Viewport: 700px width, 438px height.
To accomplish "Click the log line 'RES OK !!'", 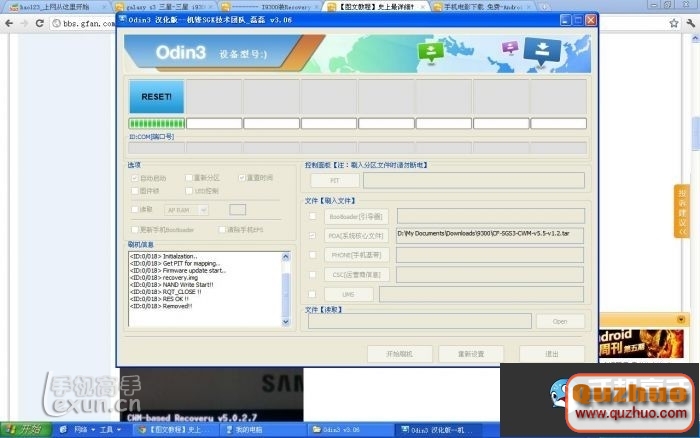I will [x=159, y=299].
